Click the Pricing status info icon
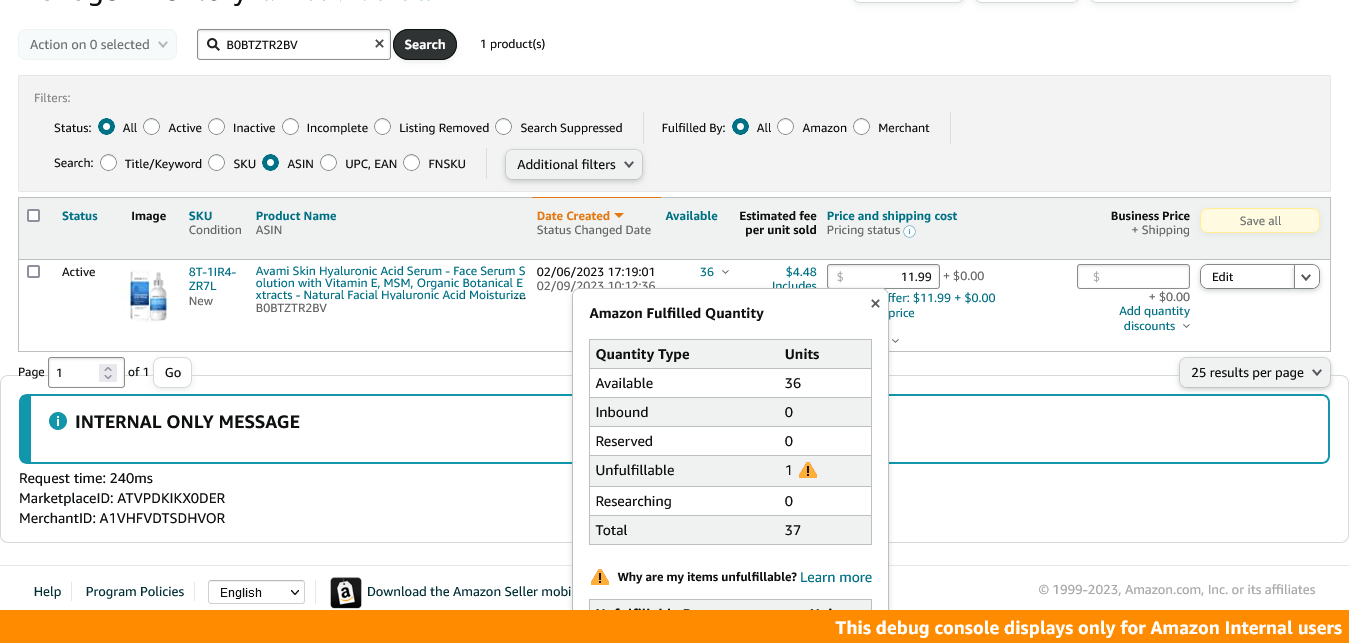 (x=910, y=231)
